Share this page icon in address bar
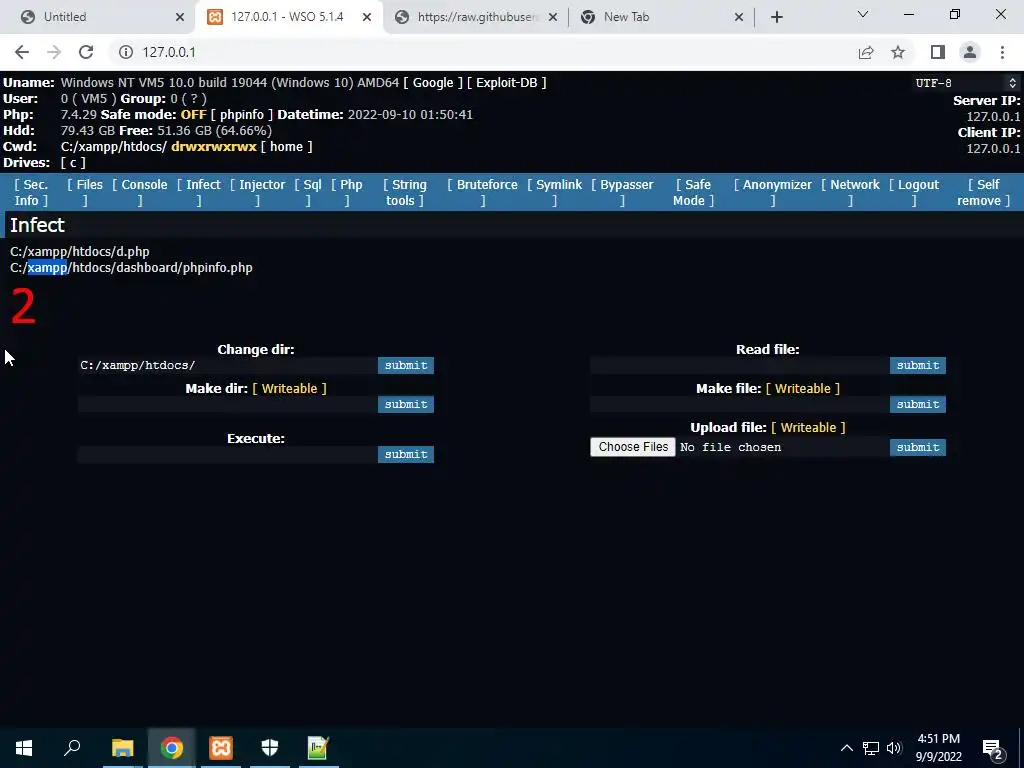This screenshot has height=768, width=1024. coord(866,52)
